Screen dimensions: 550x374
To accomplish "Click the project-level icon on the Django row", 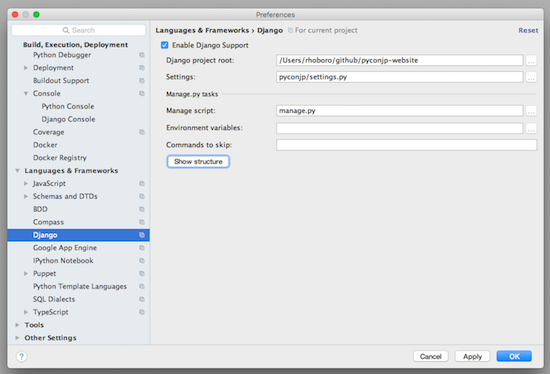I will click(x=142, y=235).
